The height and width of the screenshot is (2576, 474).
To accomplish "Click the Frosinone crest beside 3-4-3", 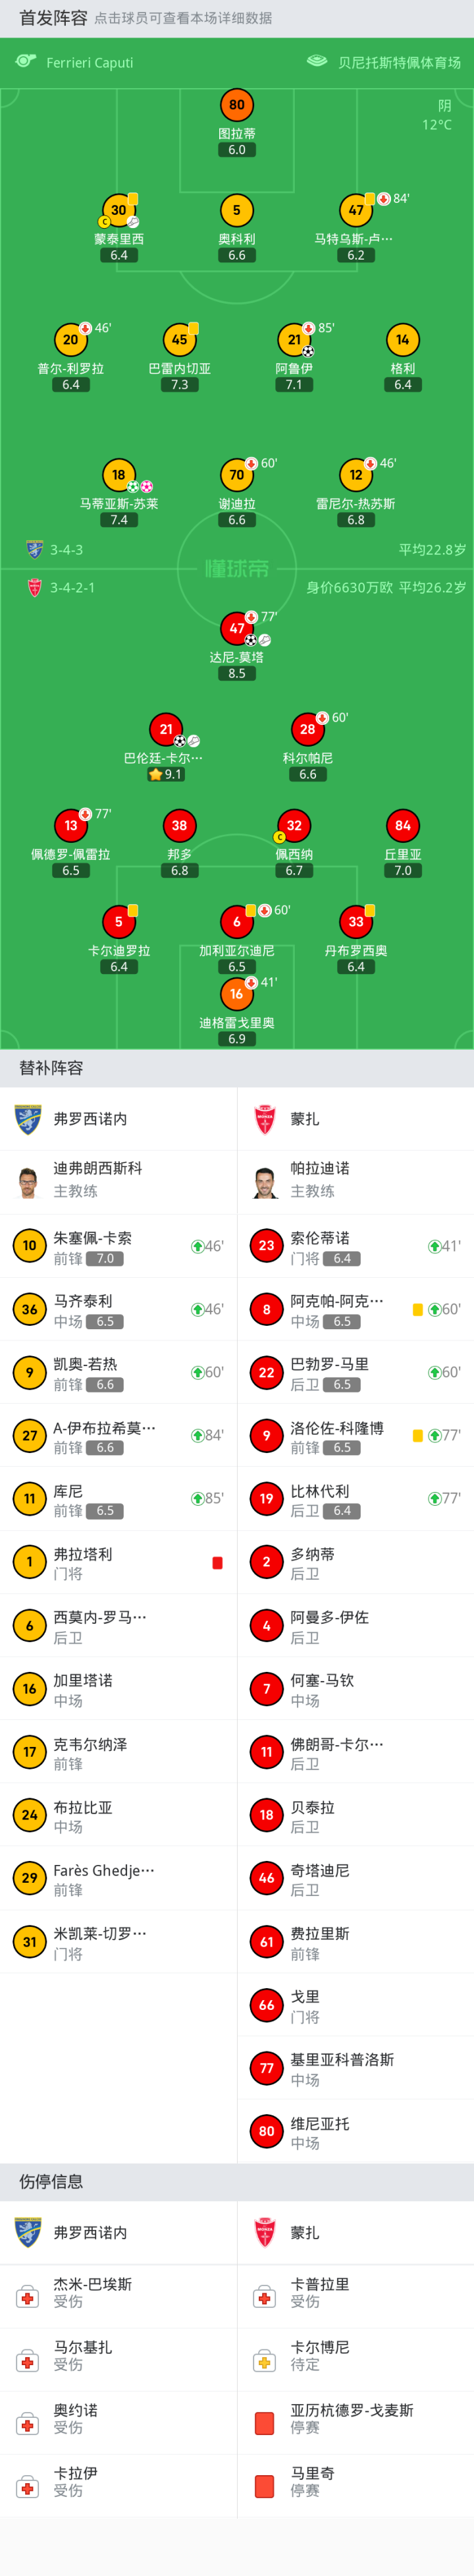I will pos(35,550).
